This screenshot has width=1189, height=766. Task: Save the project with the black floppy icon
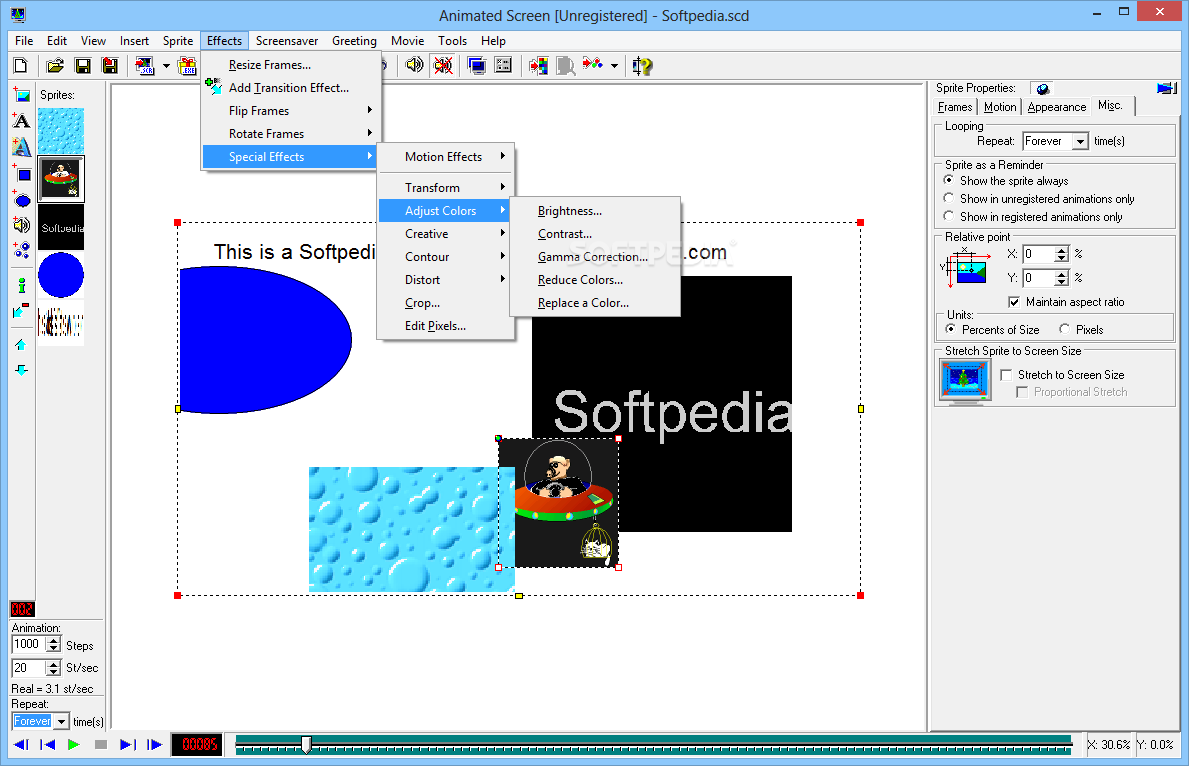83,66
